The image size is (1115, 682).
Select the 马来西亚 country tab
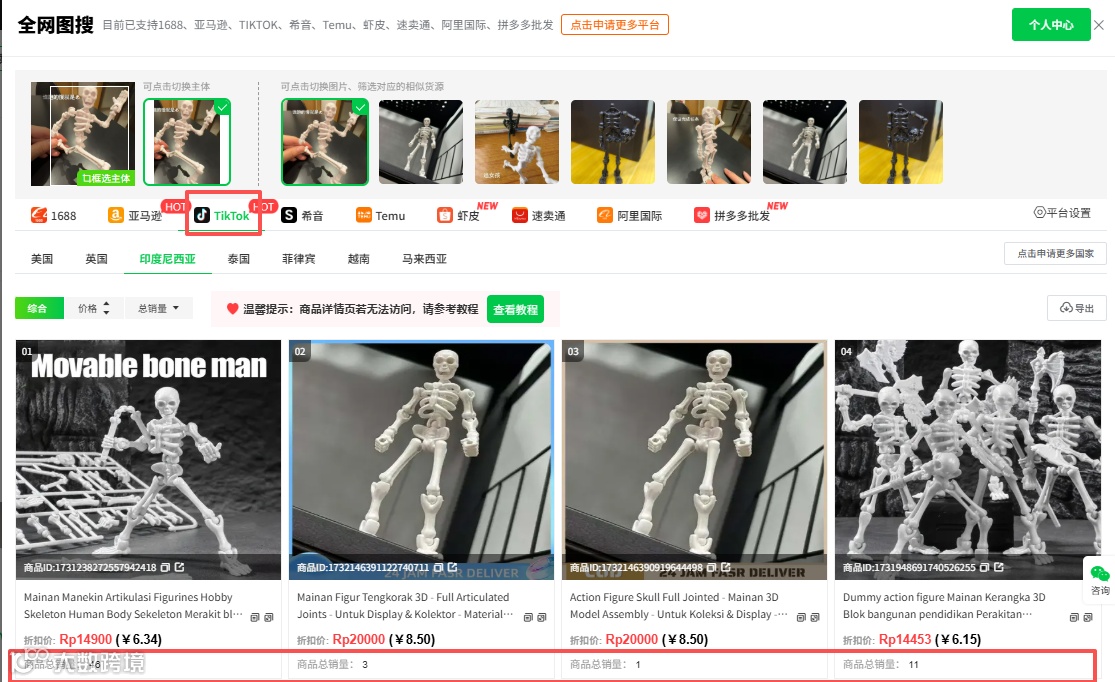[x=425, y=259]
